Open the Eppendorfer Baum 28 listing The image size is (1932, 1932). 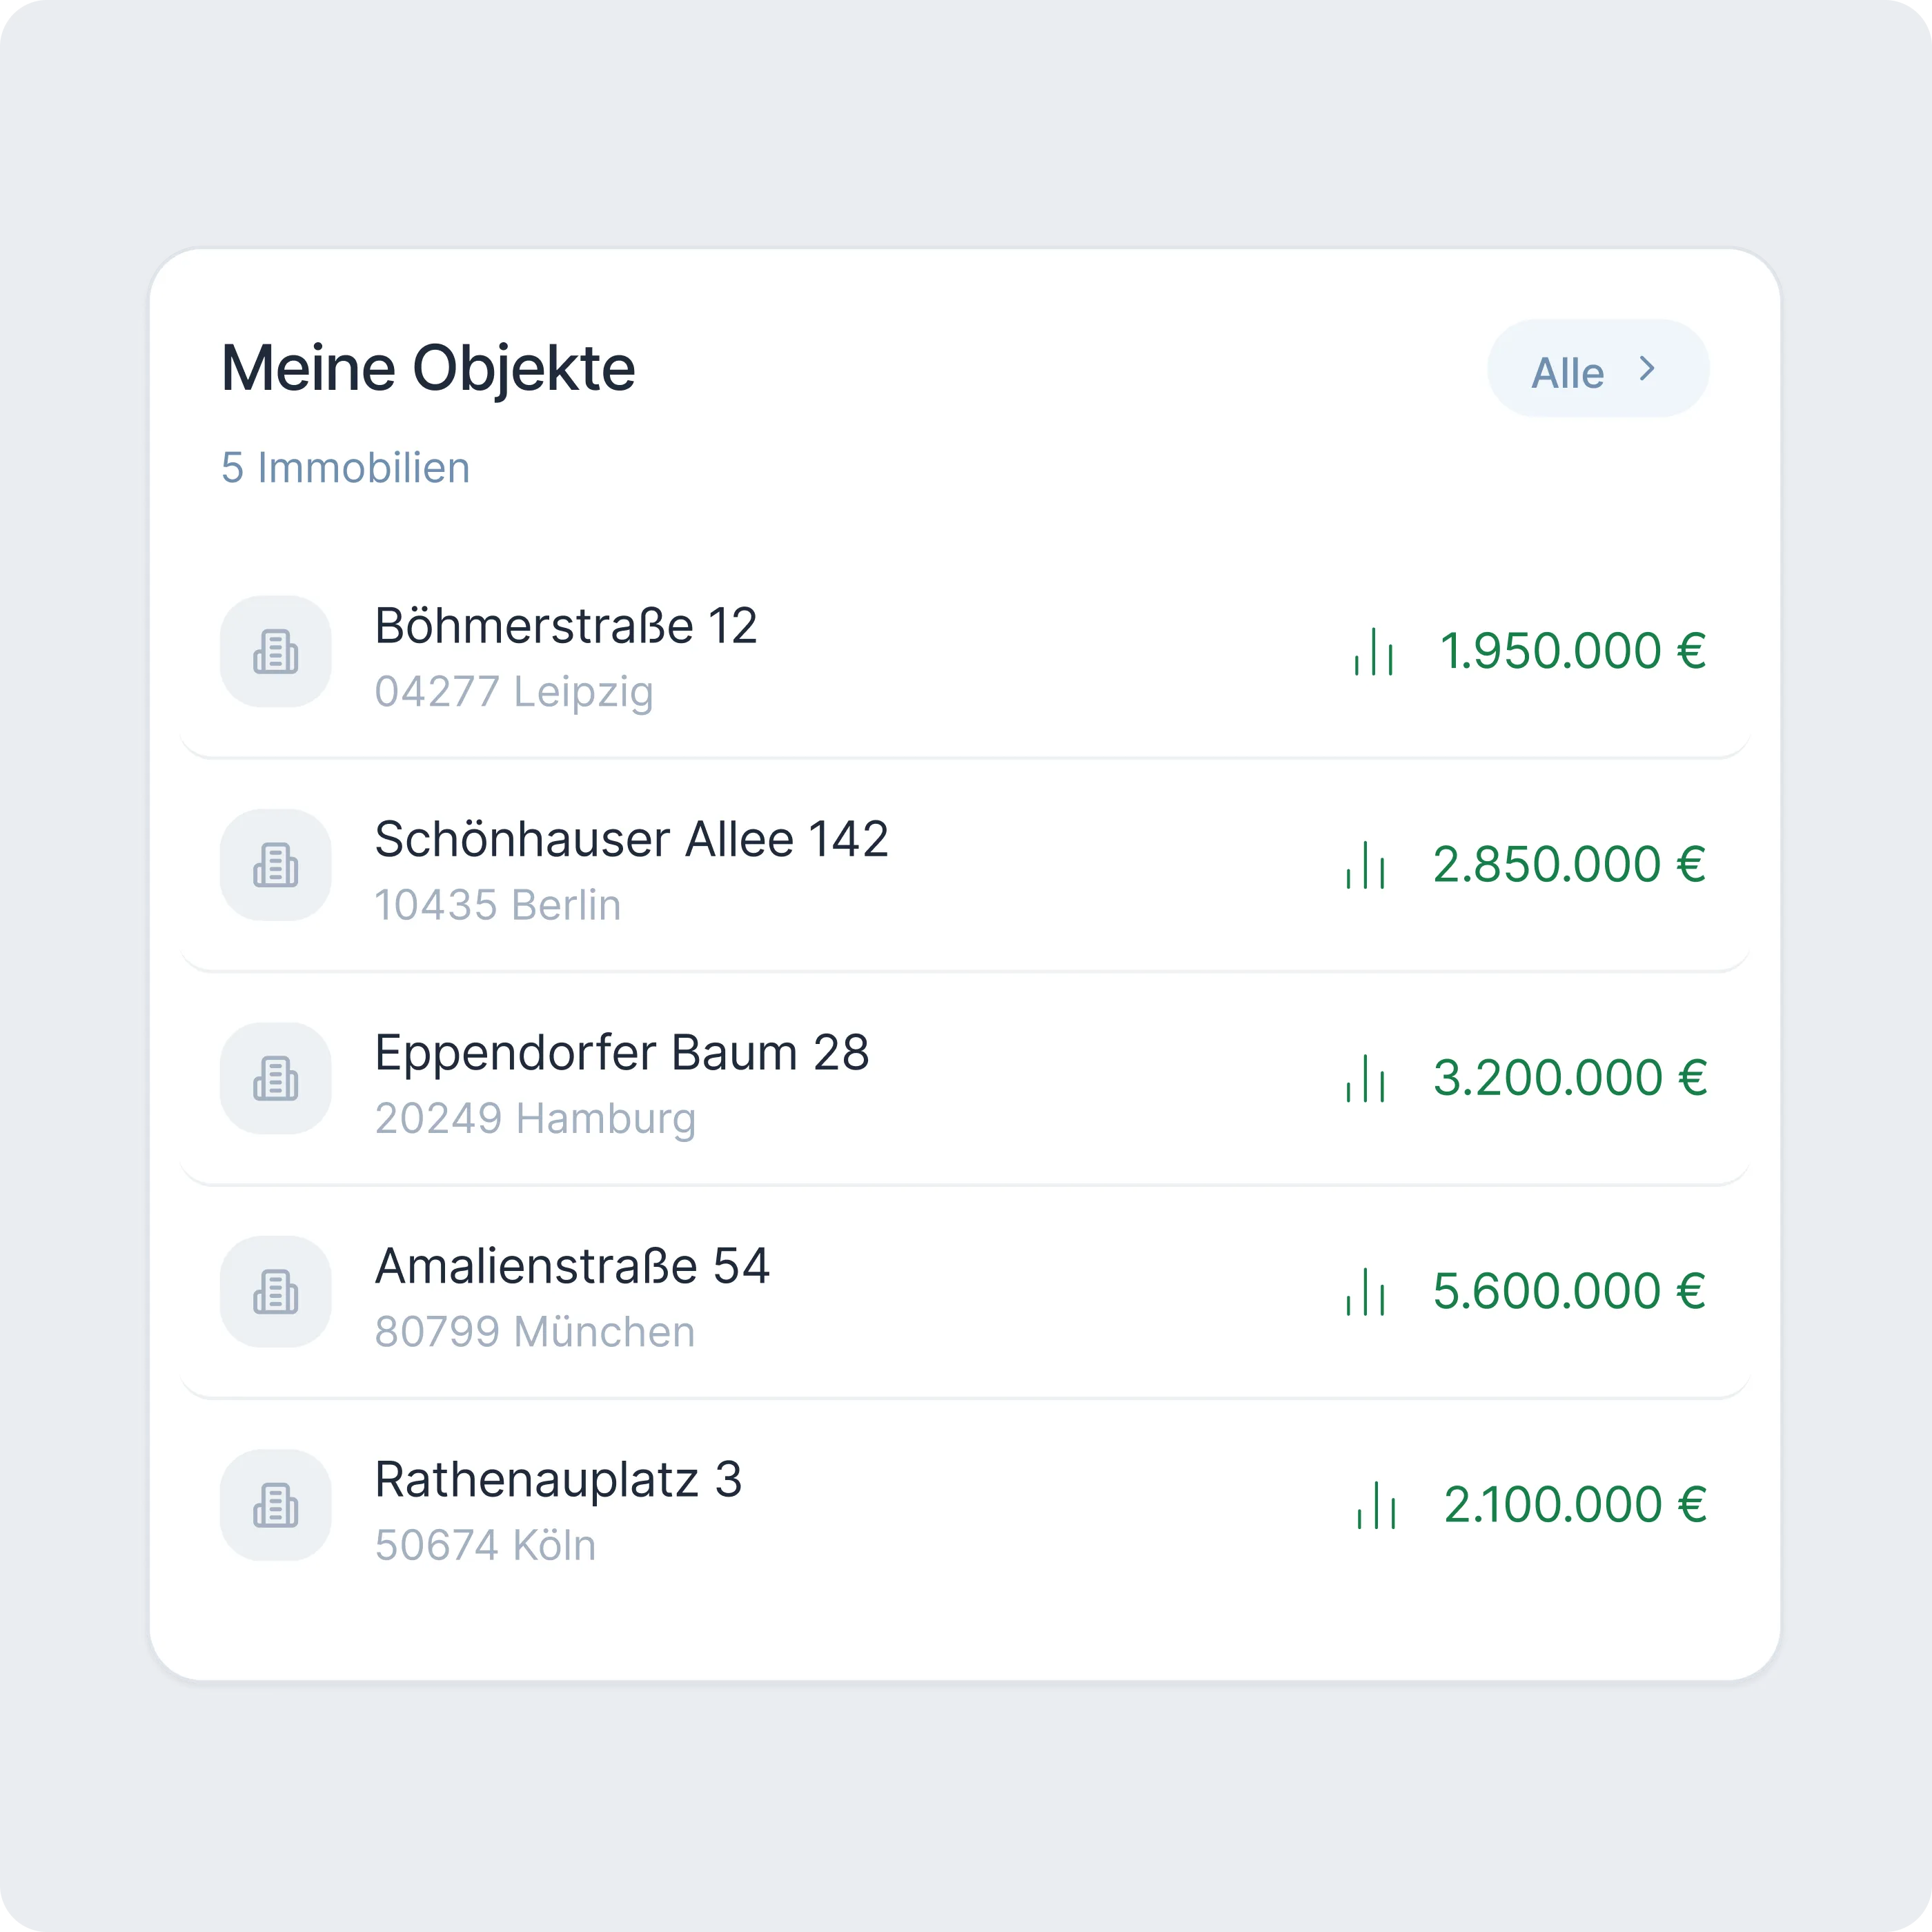click(965, 1078)
